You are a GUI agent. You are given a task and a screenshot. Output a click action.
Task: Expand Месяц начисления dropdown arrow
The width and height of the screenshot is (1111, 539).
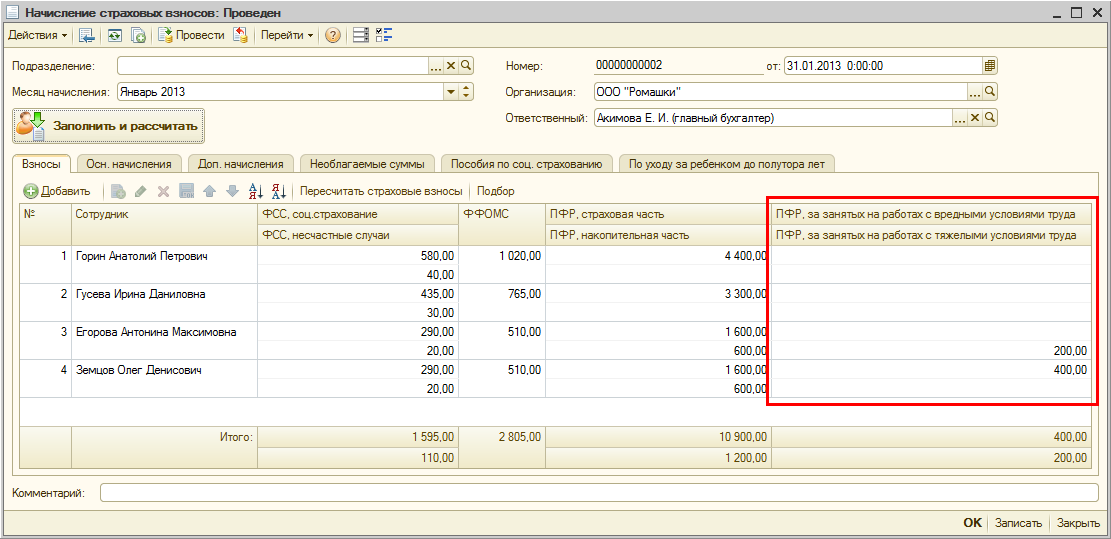tap(450, 92)
